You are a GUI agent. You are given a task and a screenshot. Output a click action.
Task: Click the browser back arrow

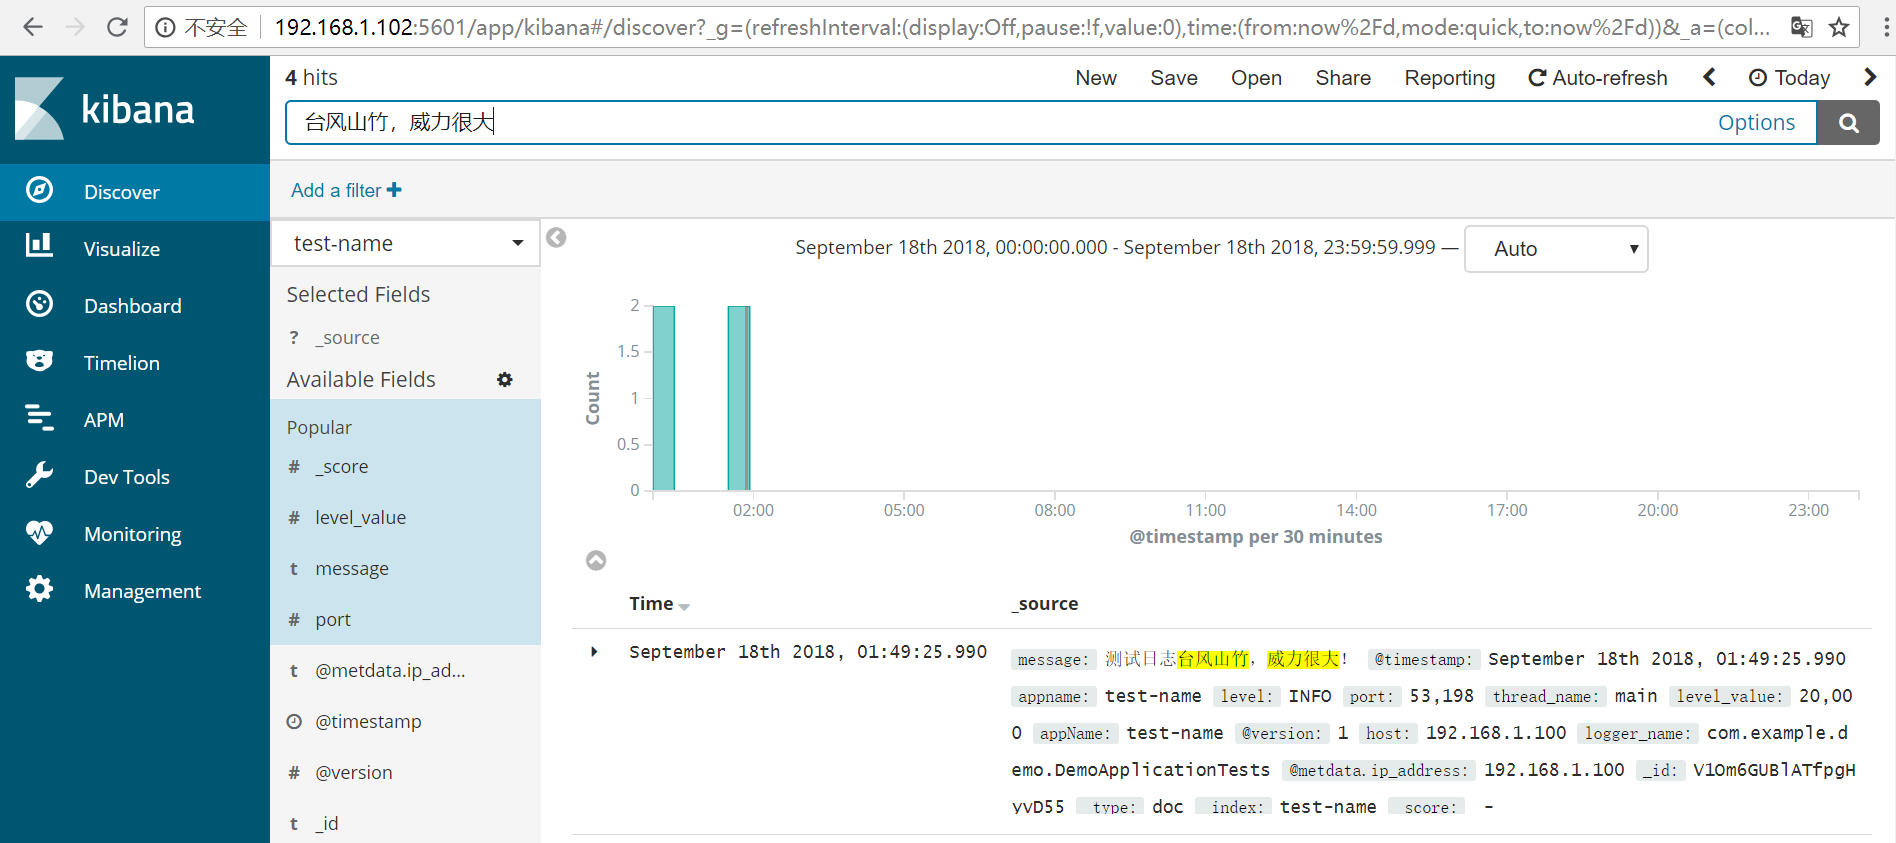(33, 27)
